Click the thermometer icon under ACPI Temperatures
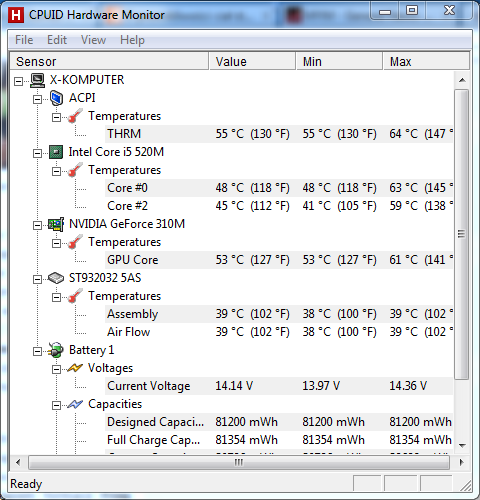Screen dimensions: 480x500 tap(75, 116)
